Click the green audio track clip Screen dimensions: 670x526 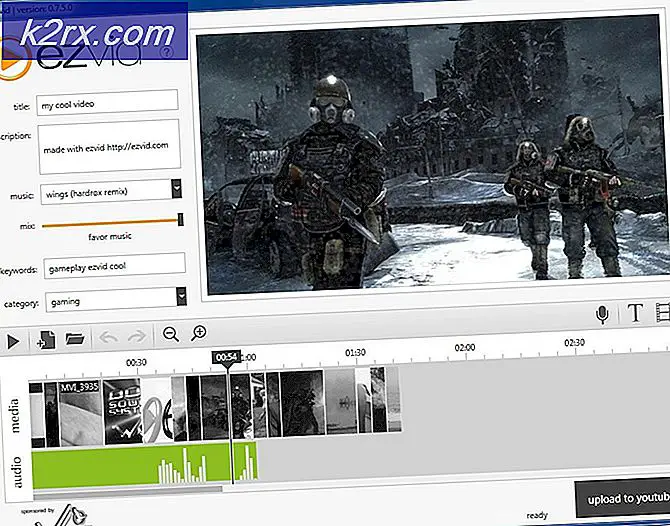pyautogui.click(x=144, y=465)
